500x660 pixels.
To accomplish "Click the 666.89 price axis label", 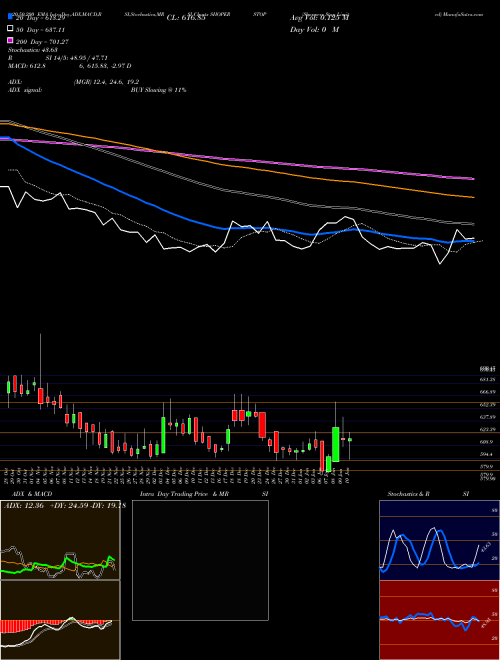I will point(487,392).
